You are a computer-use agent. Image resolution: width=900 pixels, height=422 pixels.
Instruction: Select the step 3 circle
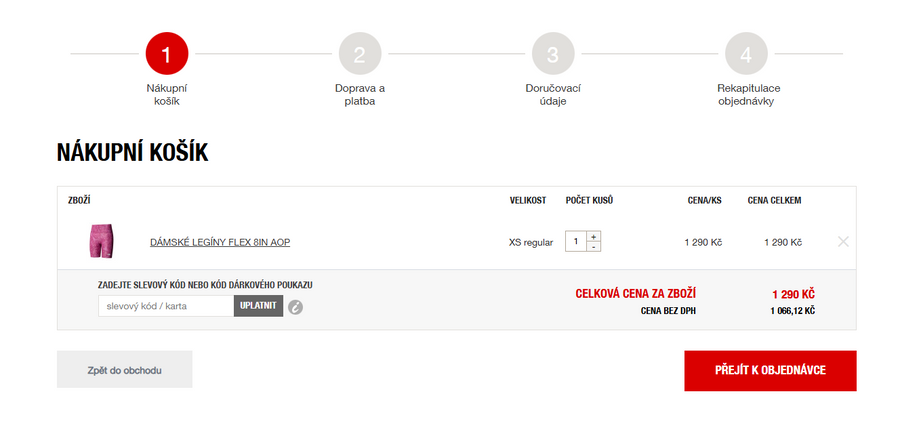coord(553,54)
